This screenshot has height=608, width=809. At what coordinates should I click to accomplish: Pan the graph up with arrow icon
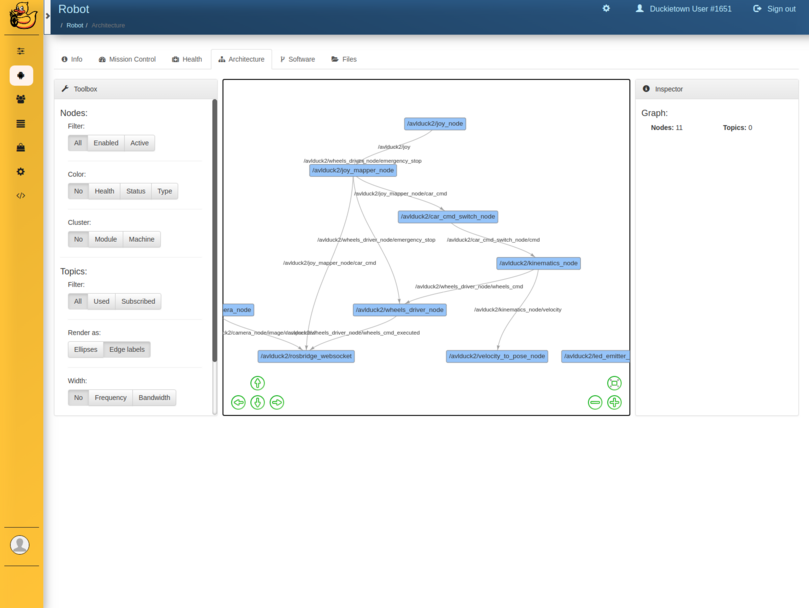coord(257,383)
